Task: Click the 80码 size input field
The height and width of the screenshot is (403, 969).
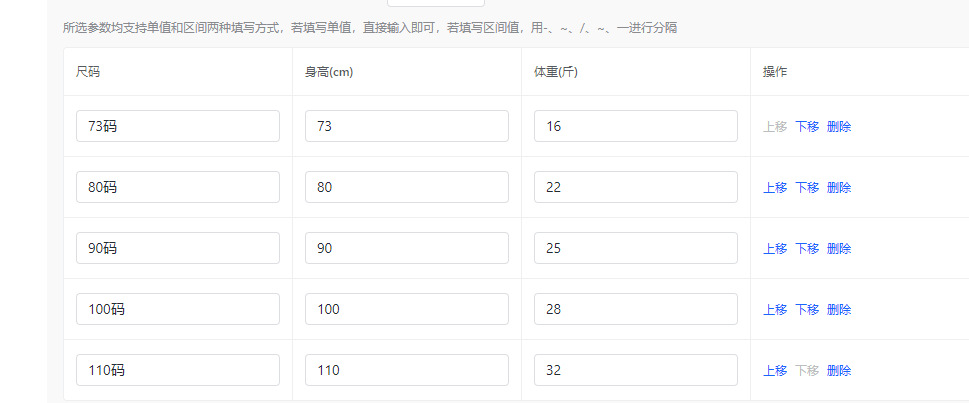Action: point(177,187)
